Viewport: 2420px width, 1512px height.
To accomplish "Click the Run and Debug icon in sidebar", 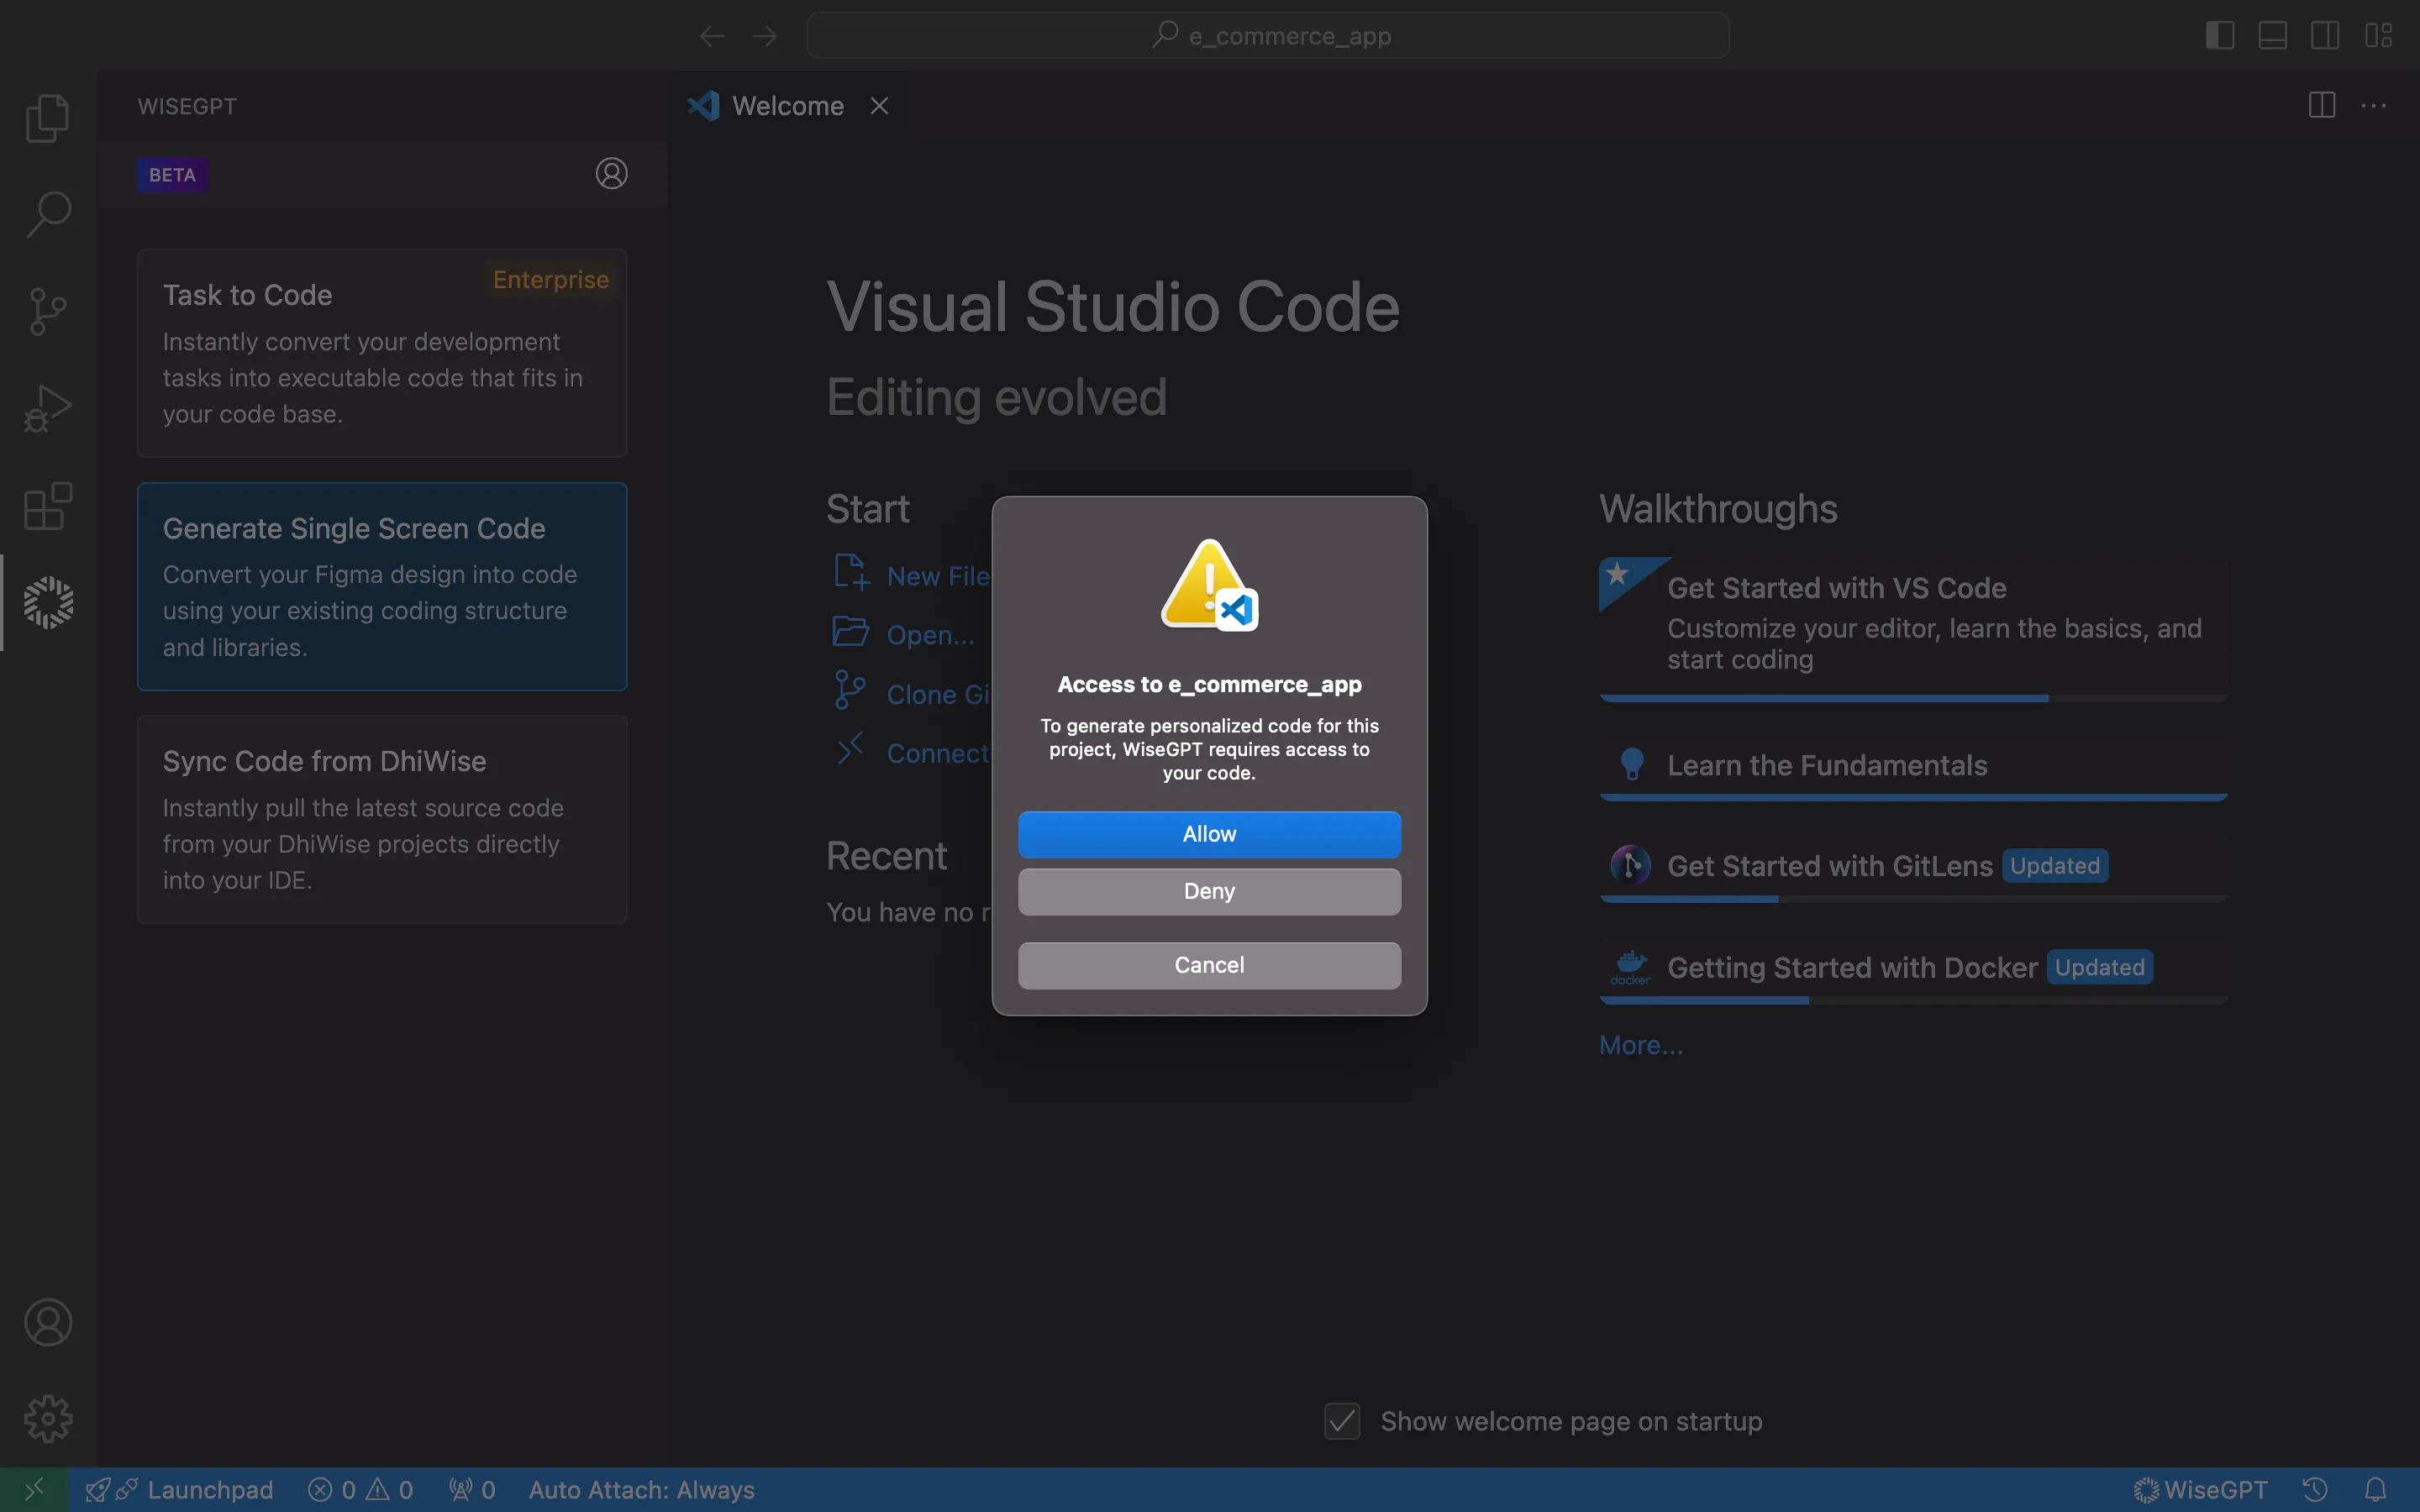I will tap(47, 409).
